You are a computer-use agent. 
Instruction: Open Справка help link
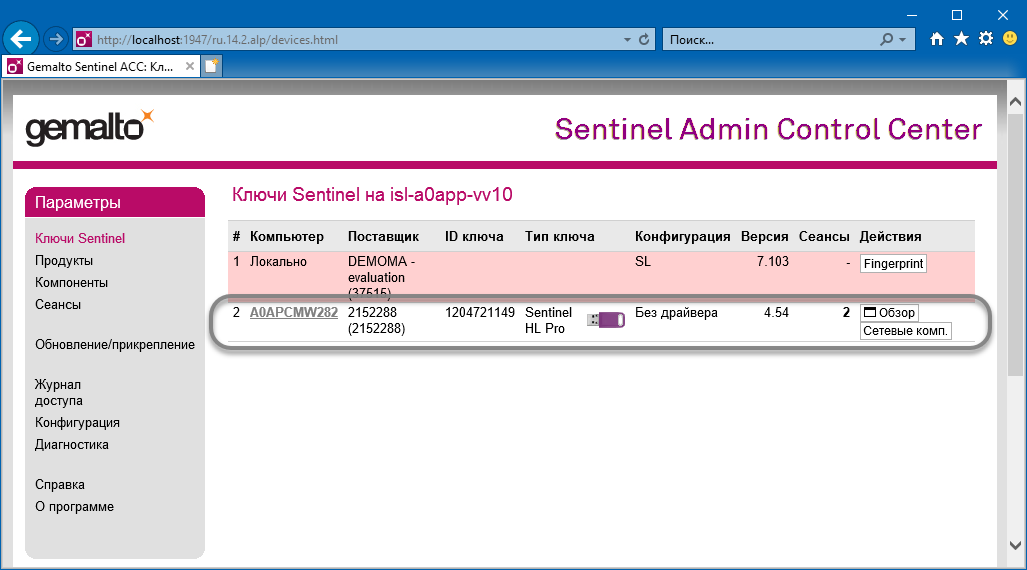tap(60, 485)
